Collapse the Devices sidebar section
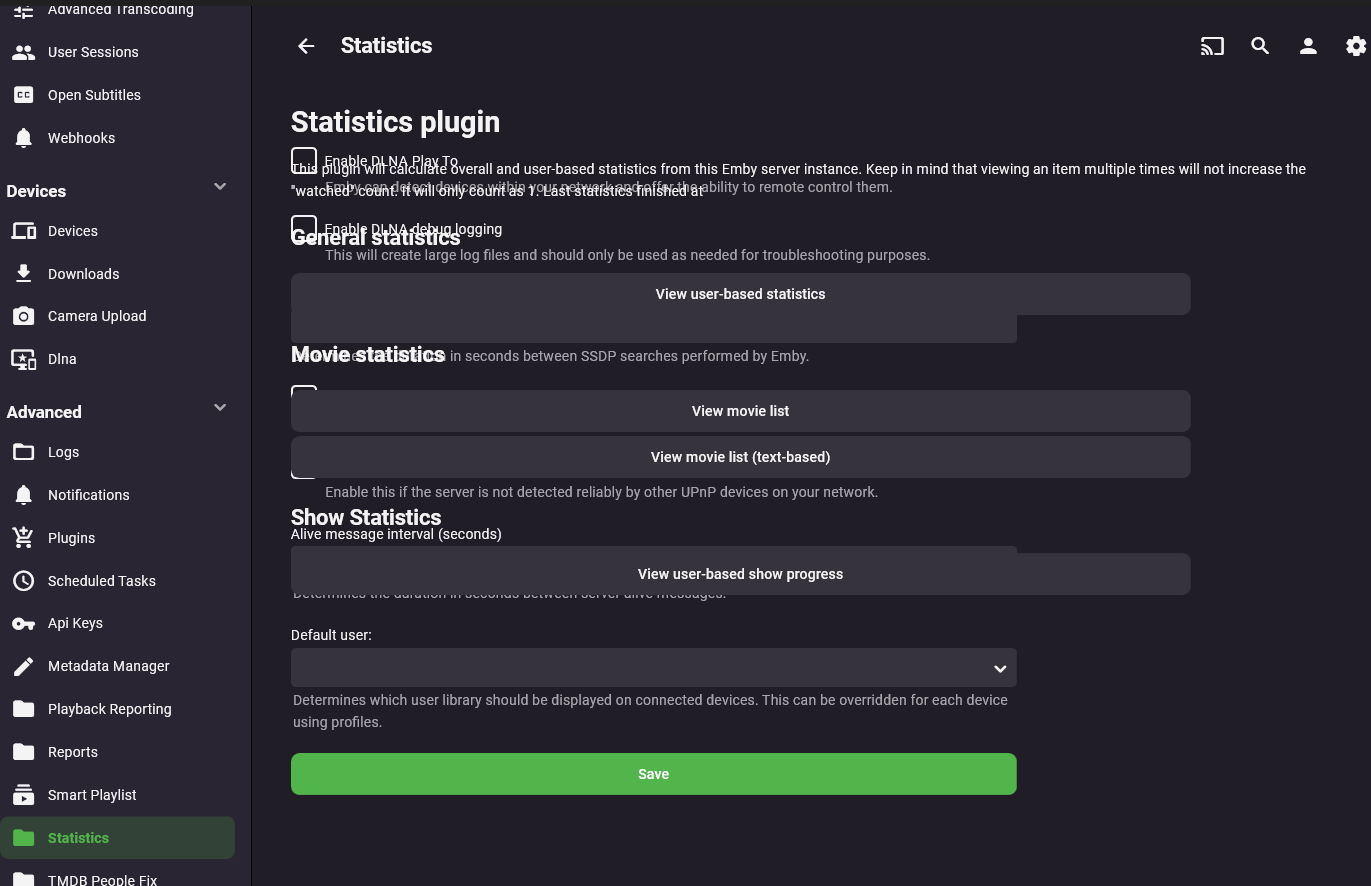This screenshot has height=886, width=1371. click(220, 187)
